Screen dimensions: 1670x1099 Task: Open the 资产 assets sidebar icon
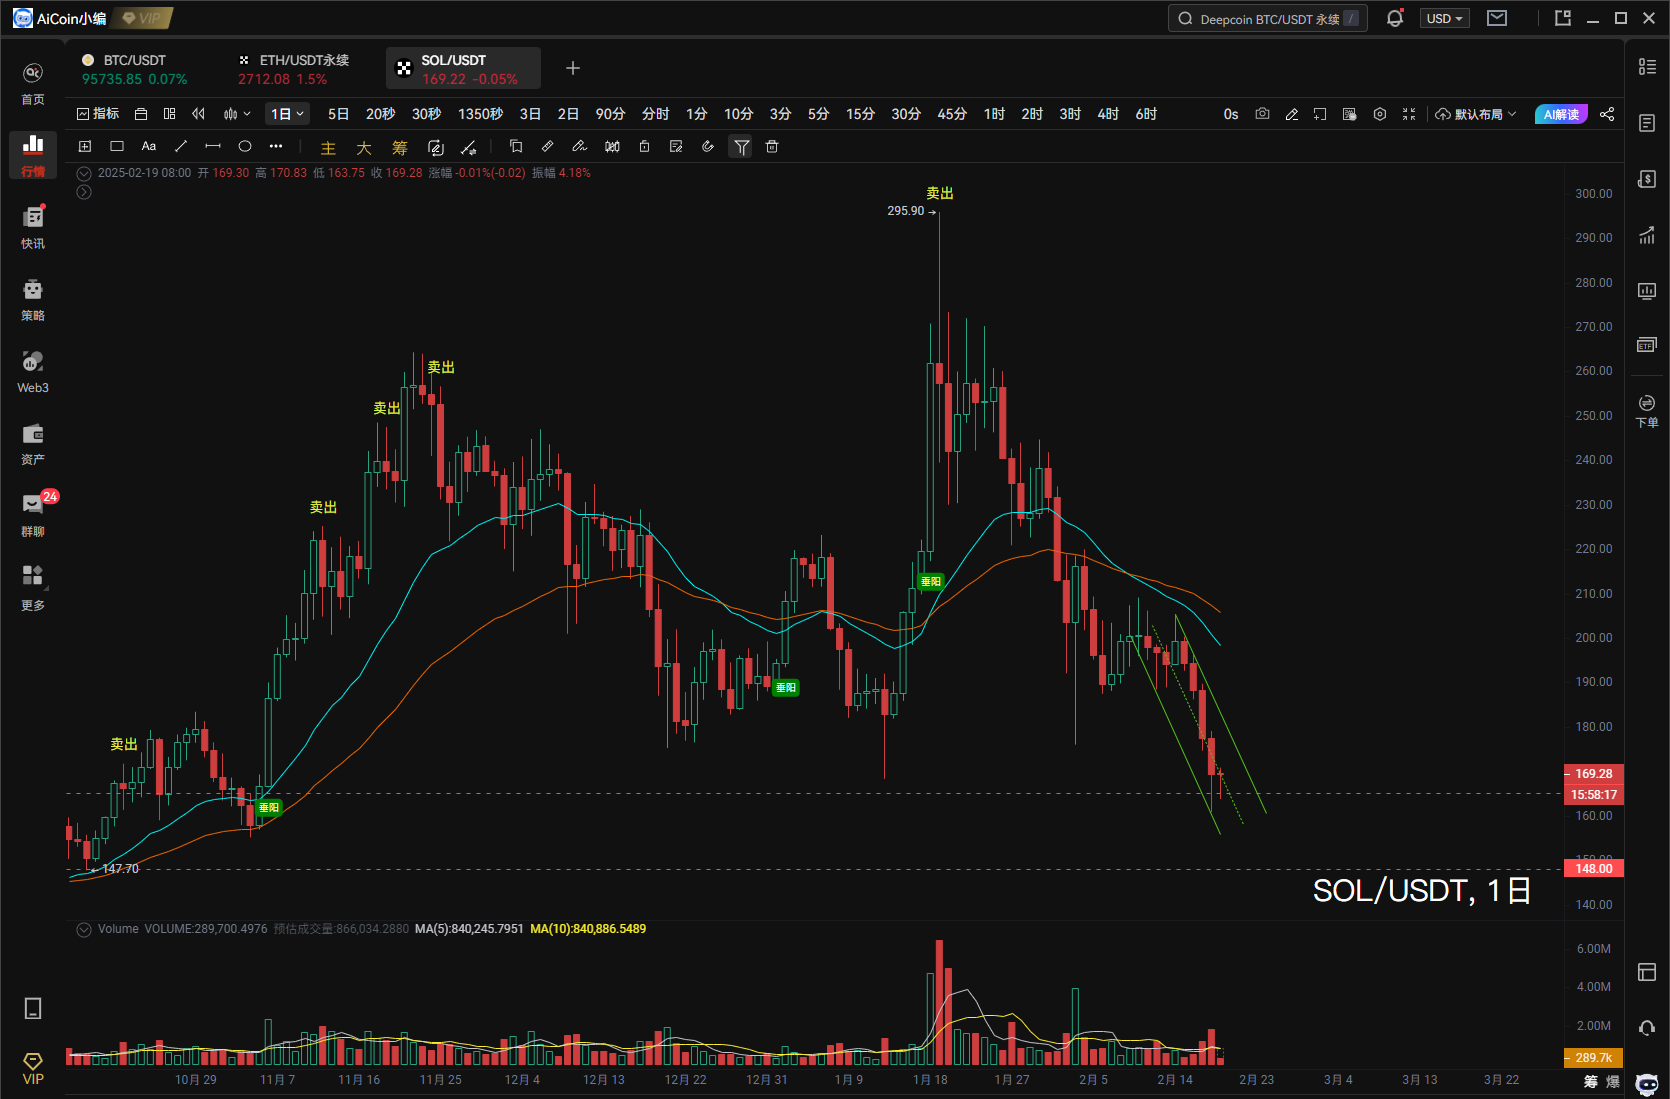click(33, 444)
